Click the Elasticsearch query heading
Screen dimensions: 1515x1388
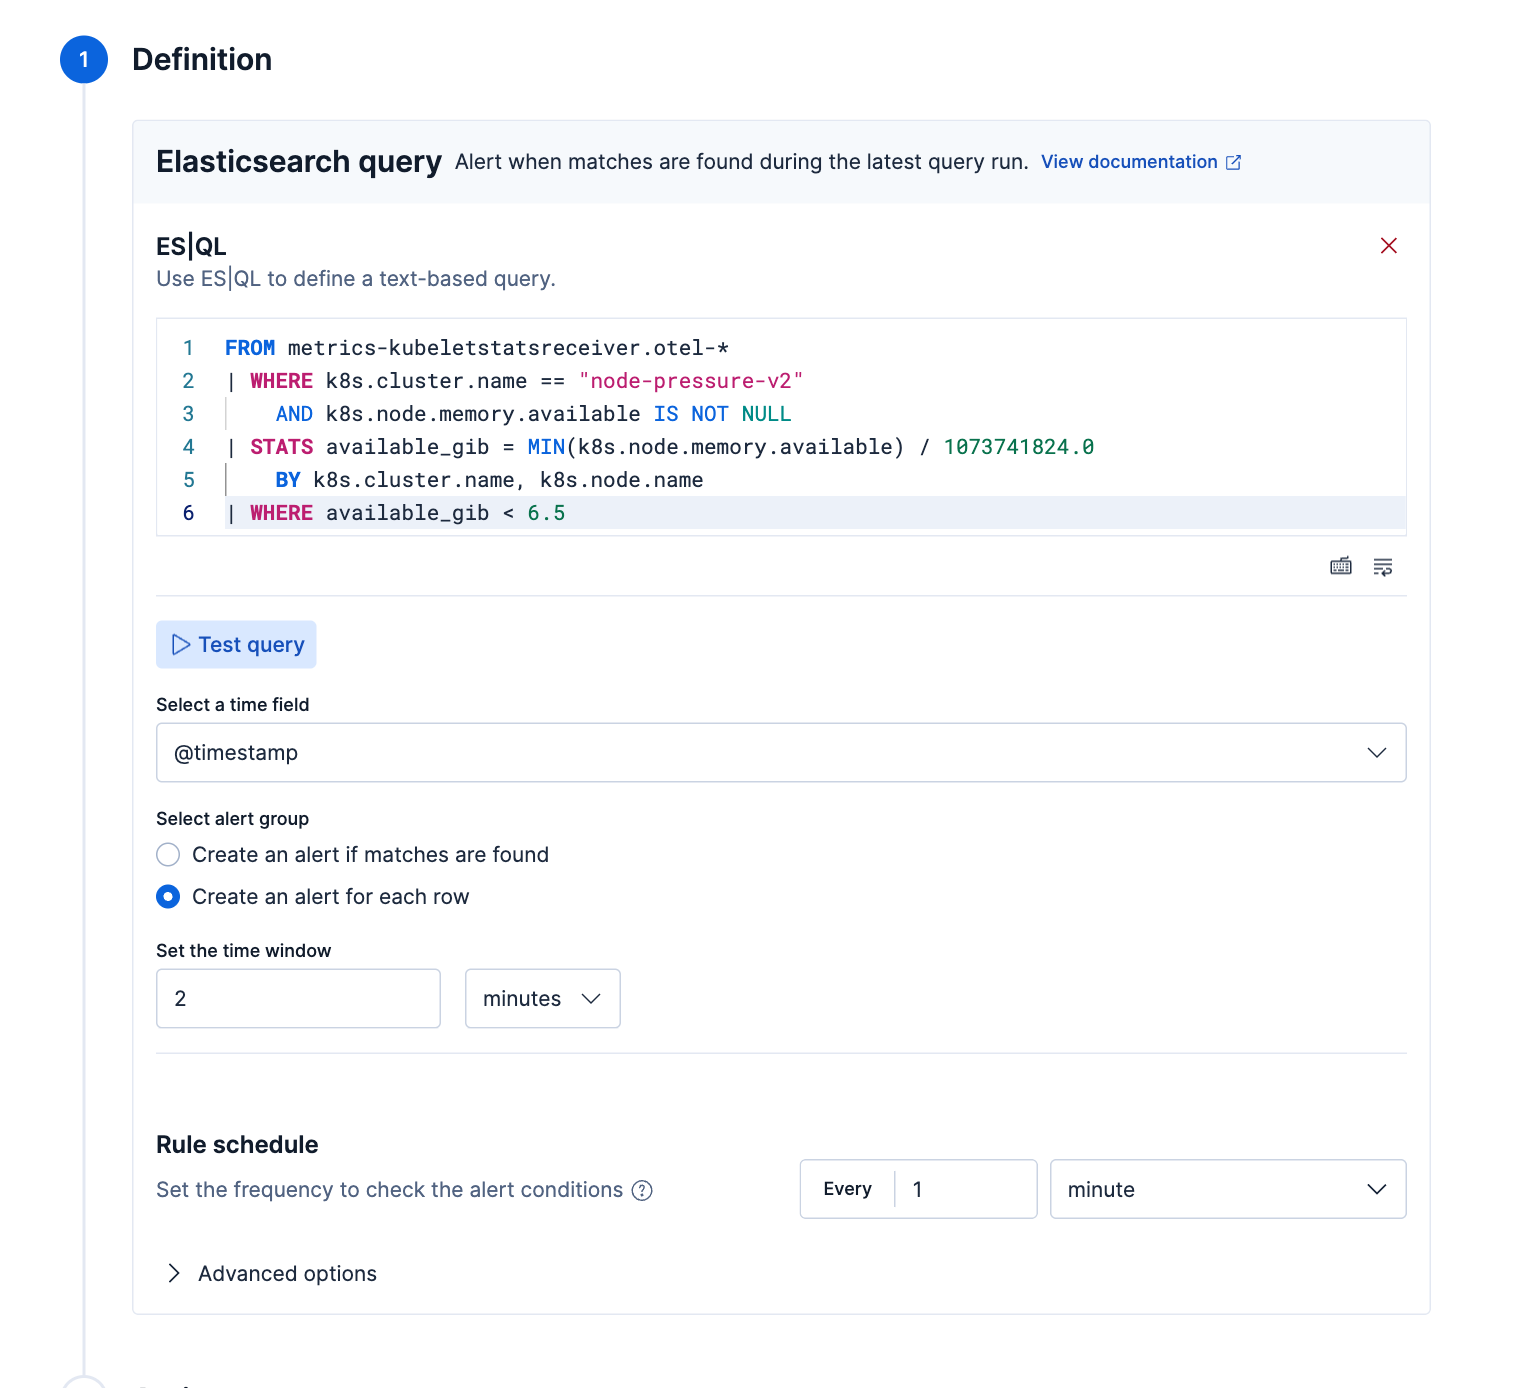pos(299,162)
